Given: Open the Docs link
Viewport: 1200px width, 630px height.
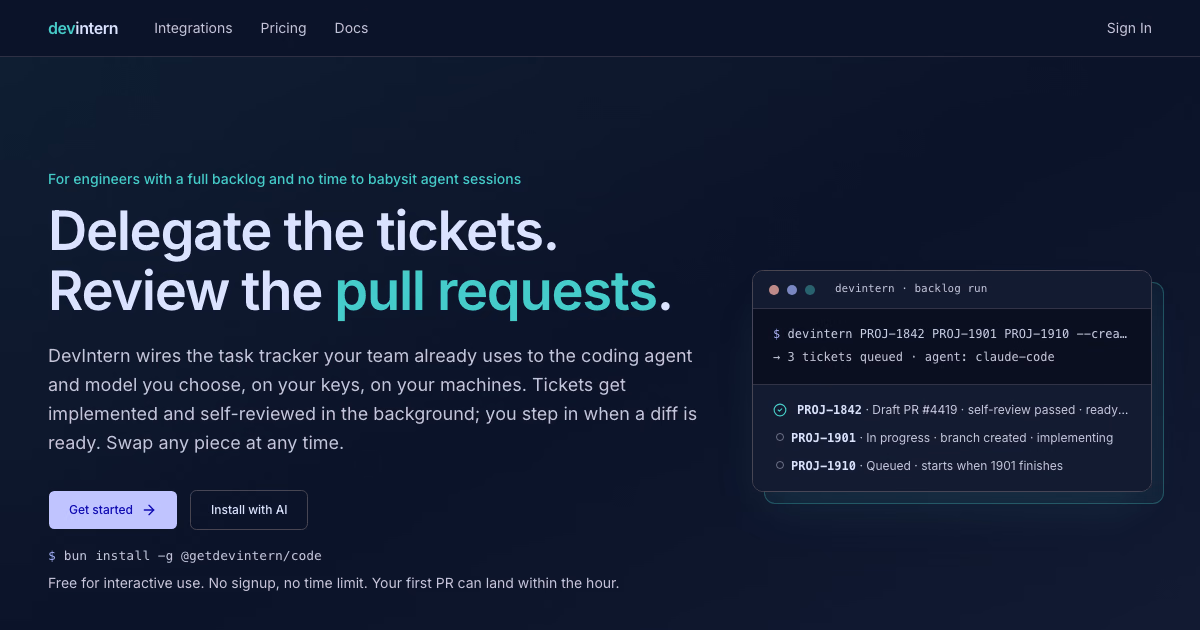Looking at the screenshot, I should coord(351,28).
